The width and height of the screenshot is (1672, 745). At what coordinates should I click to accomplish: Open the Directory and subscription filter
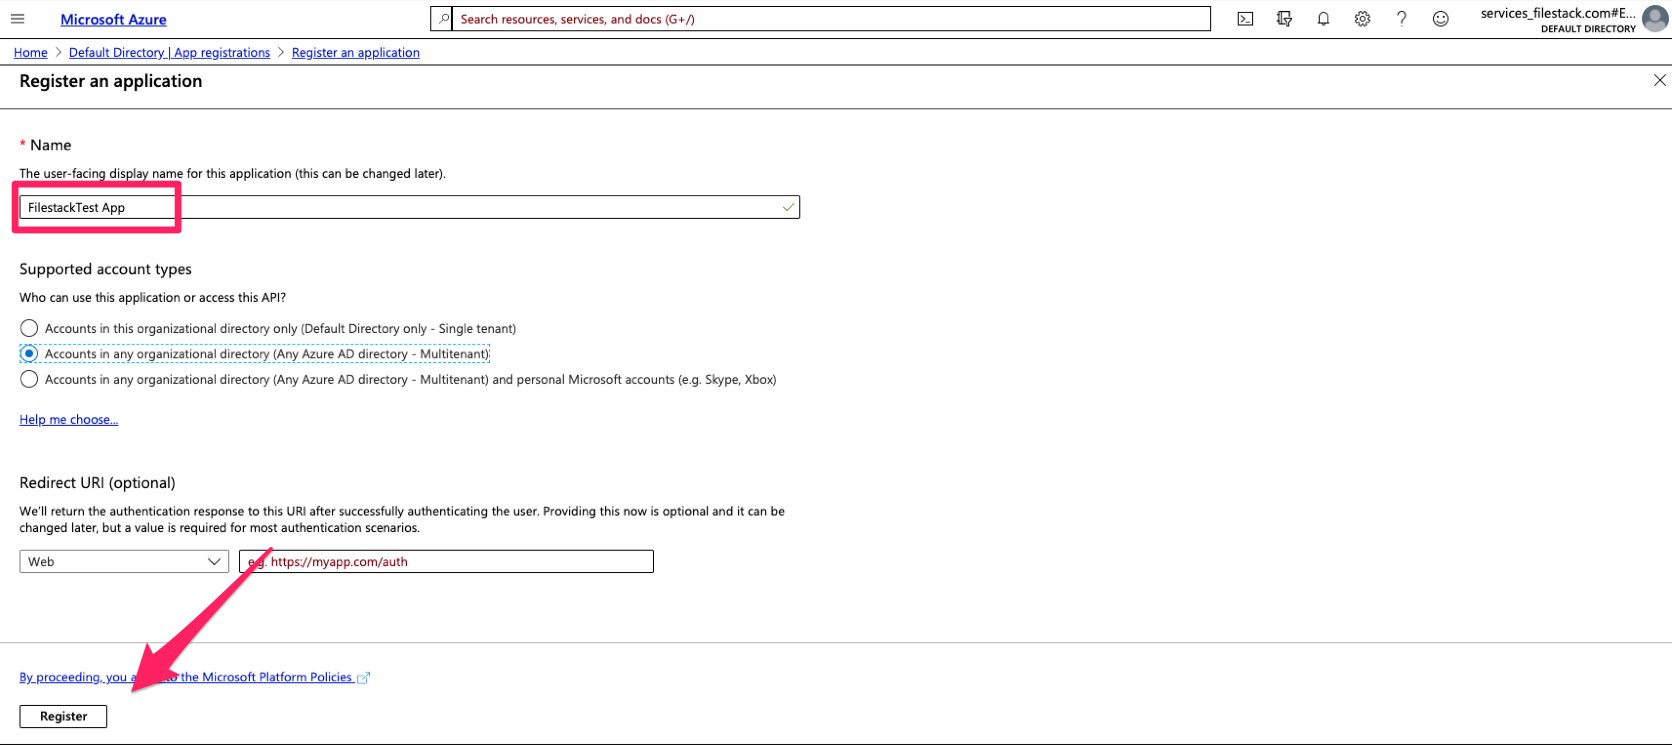tap(1284, 19)
